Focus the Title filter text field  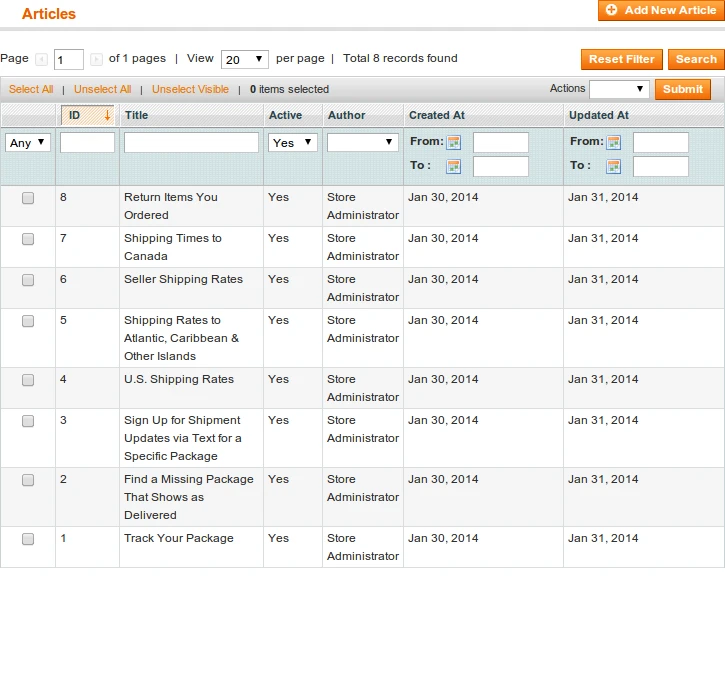(191, 143)
